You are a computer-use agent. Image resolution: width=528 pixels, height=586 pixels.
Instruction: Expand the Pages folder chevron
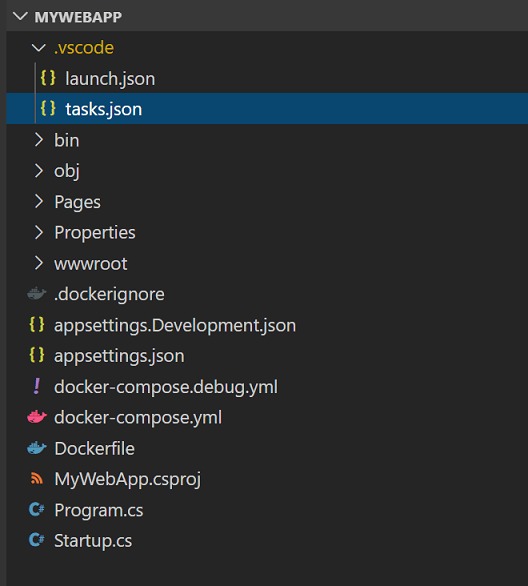[38, 201]
